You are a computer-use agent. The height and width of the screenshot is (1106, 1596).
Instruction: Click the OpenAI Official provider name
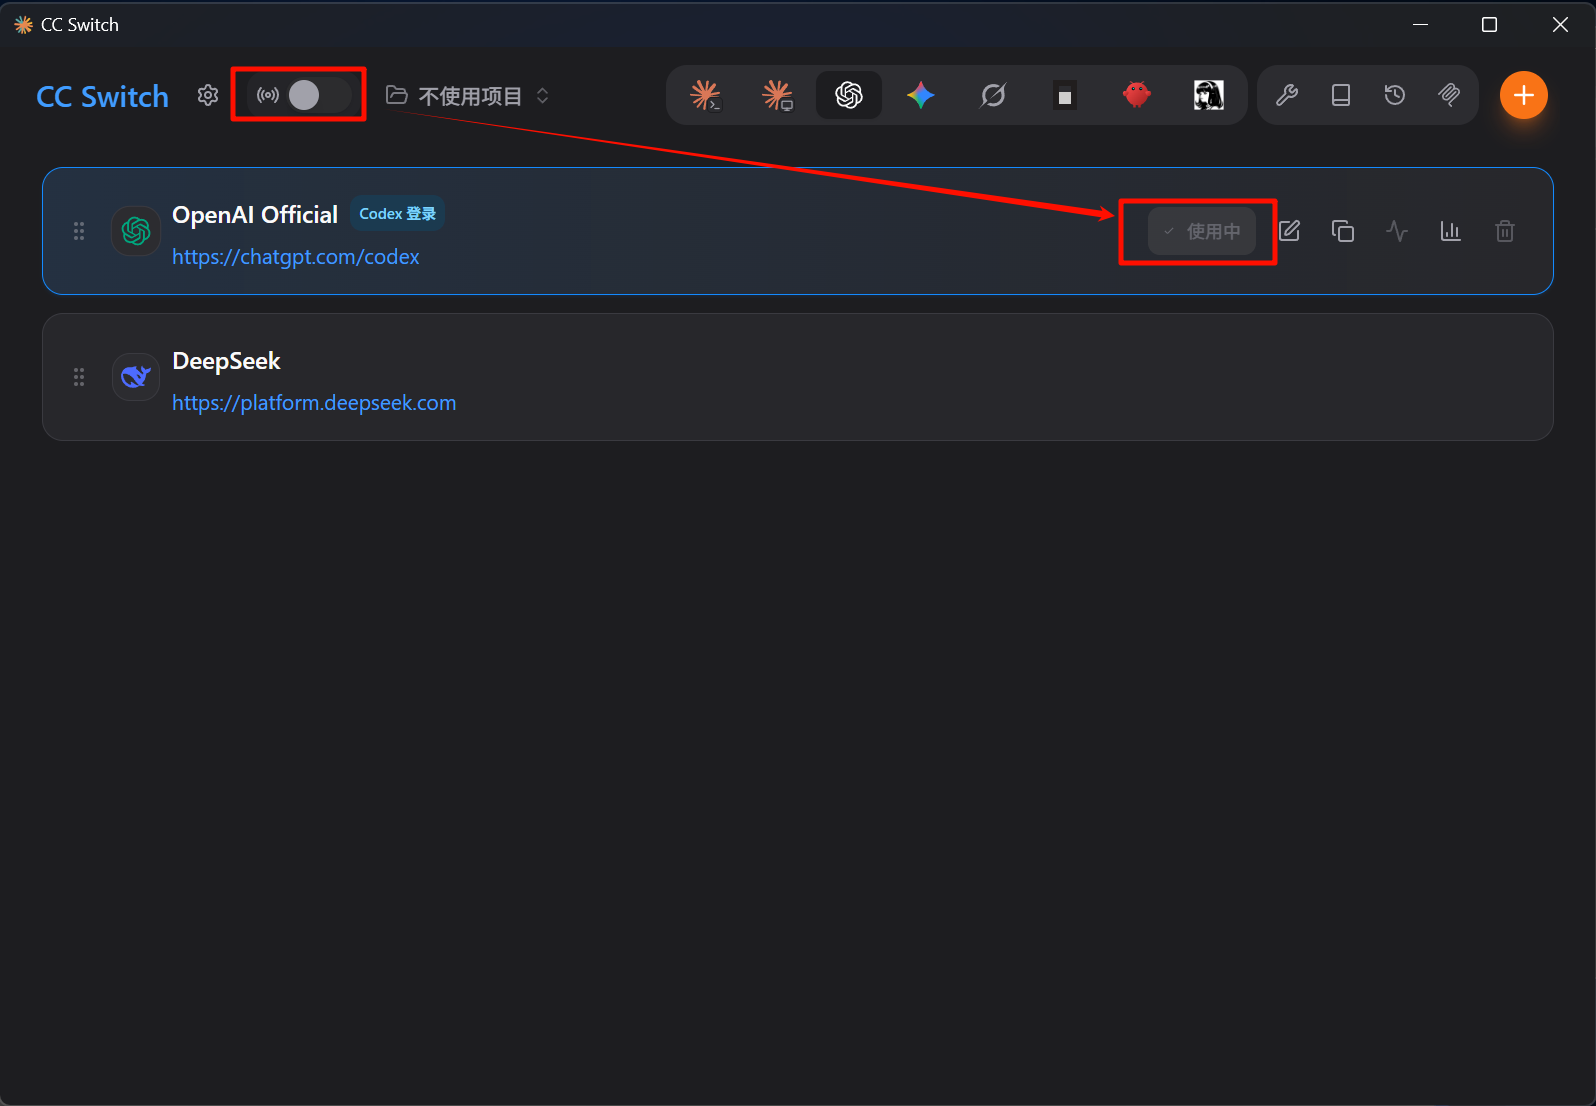255,215
